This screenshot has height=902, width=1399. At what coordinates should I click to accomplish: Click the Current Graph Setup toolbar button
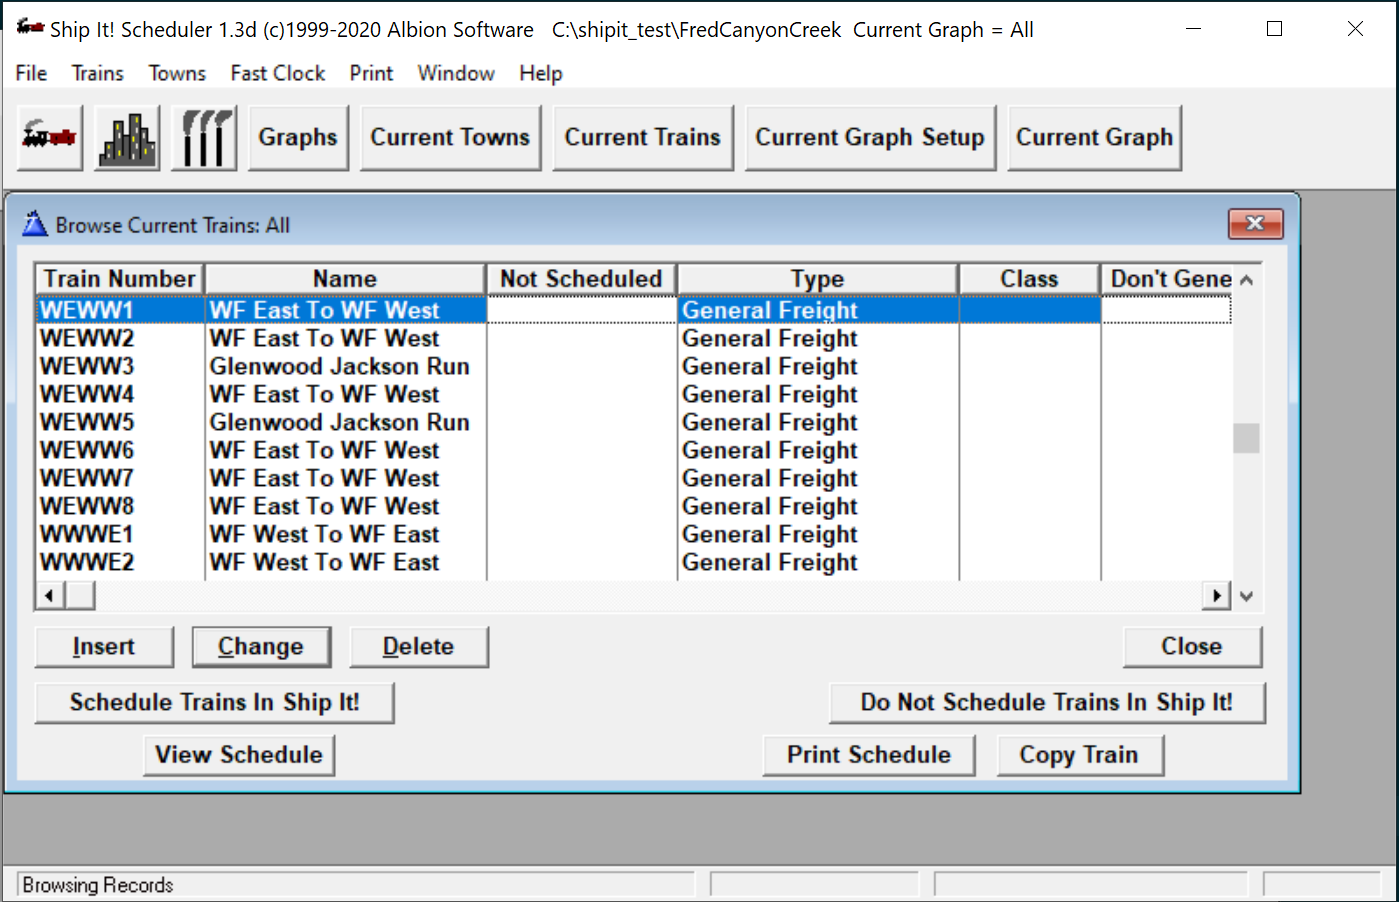click(870, 137)
